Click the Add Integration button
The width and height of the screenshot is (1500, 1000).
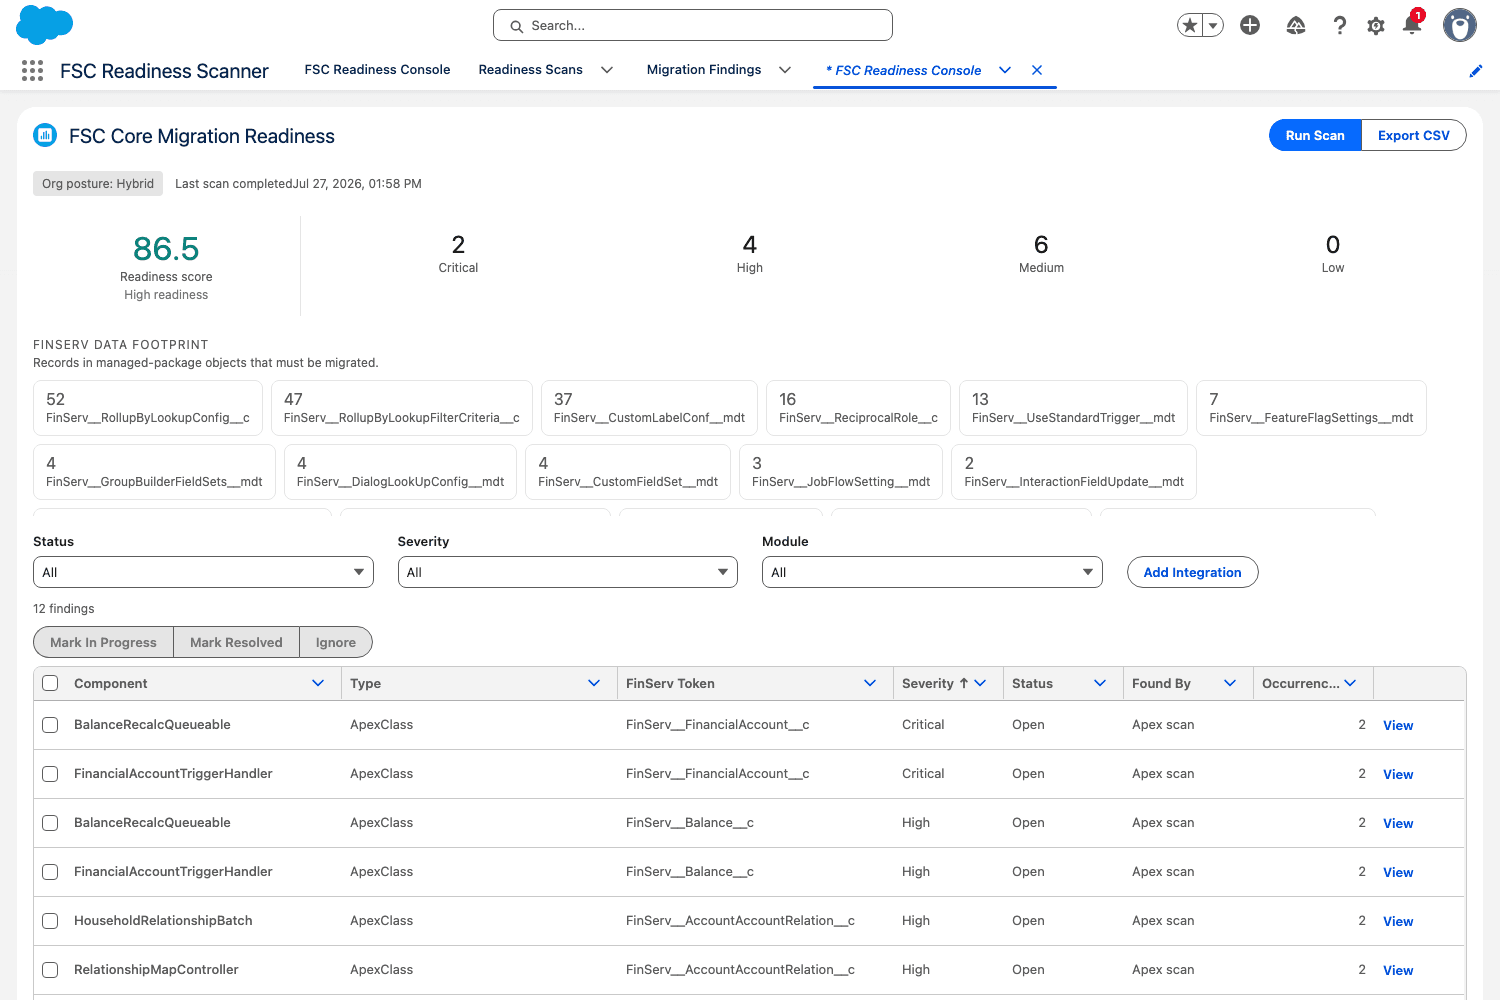pos(1192,572)
